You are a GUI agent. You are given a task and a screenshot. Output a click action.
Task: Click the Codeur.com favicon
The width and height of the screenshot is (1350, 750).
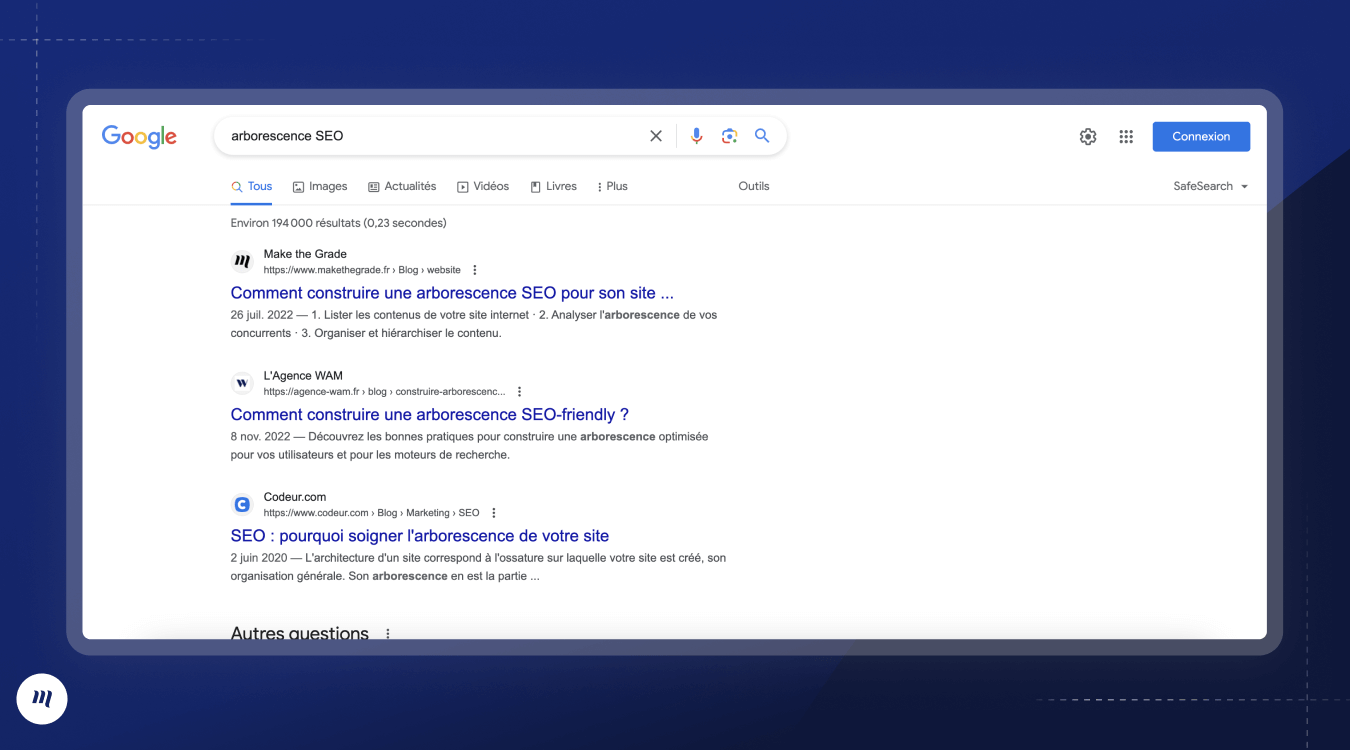pyautogui.click(x=242, y=504)
